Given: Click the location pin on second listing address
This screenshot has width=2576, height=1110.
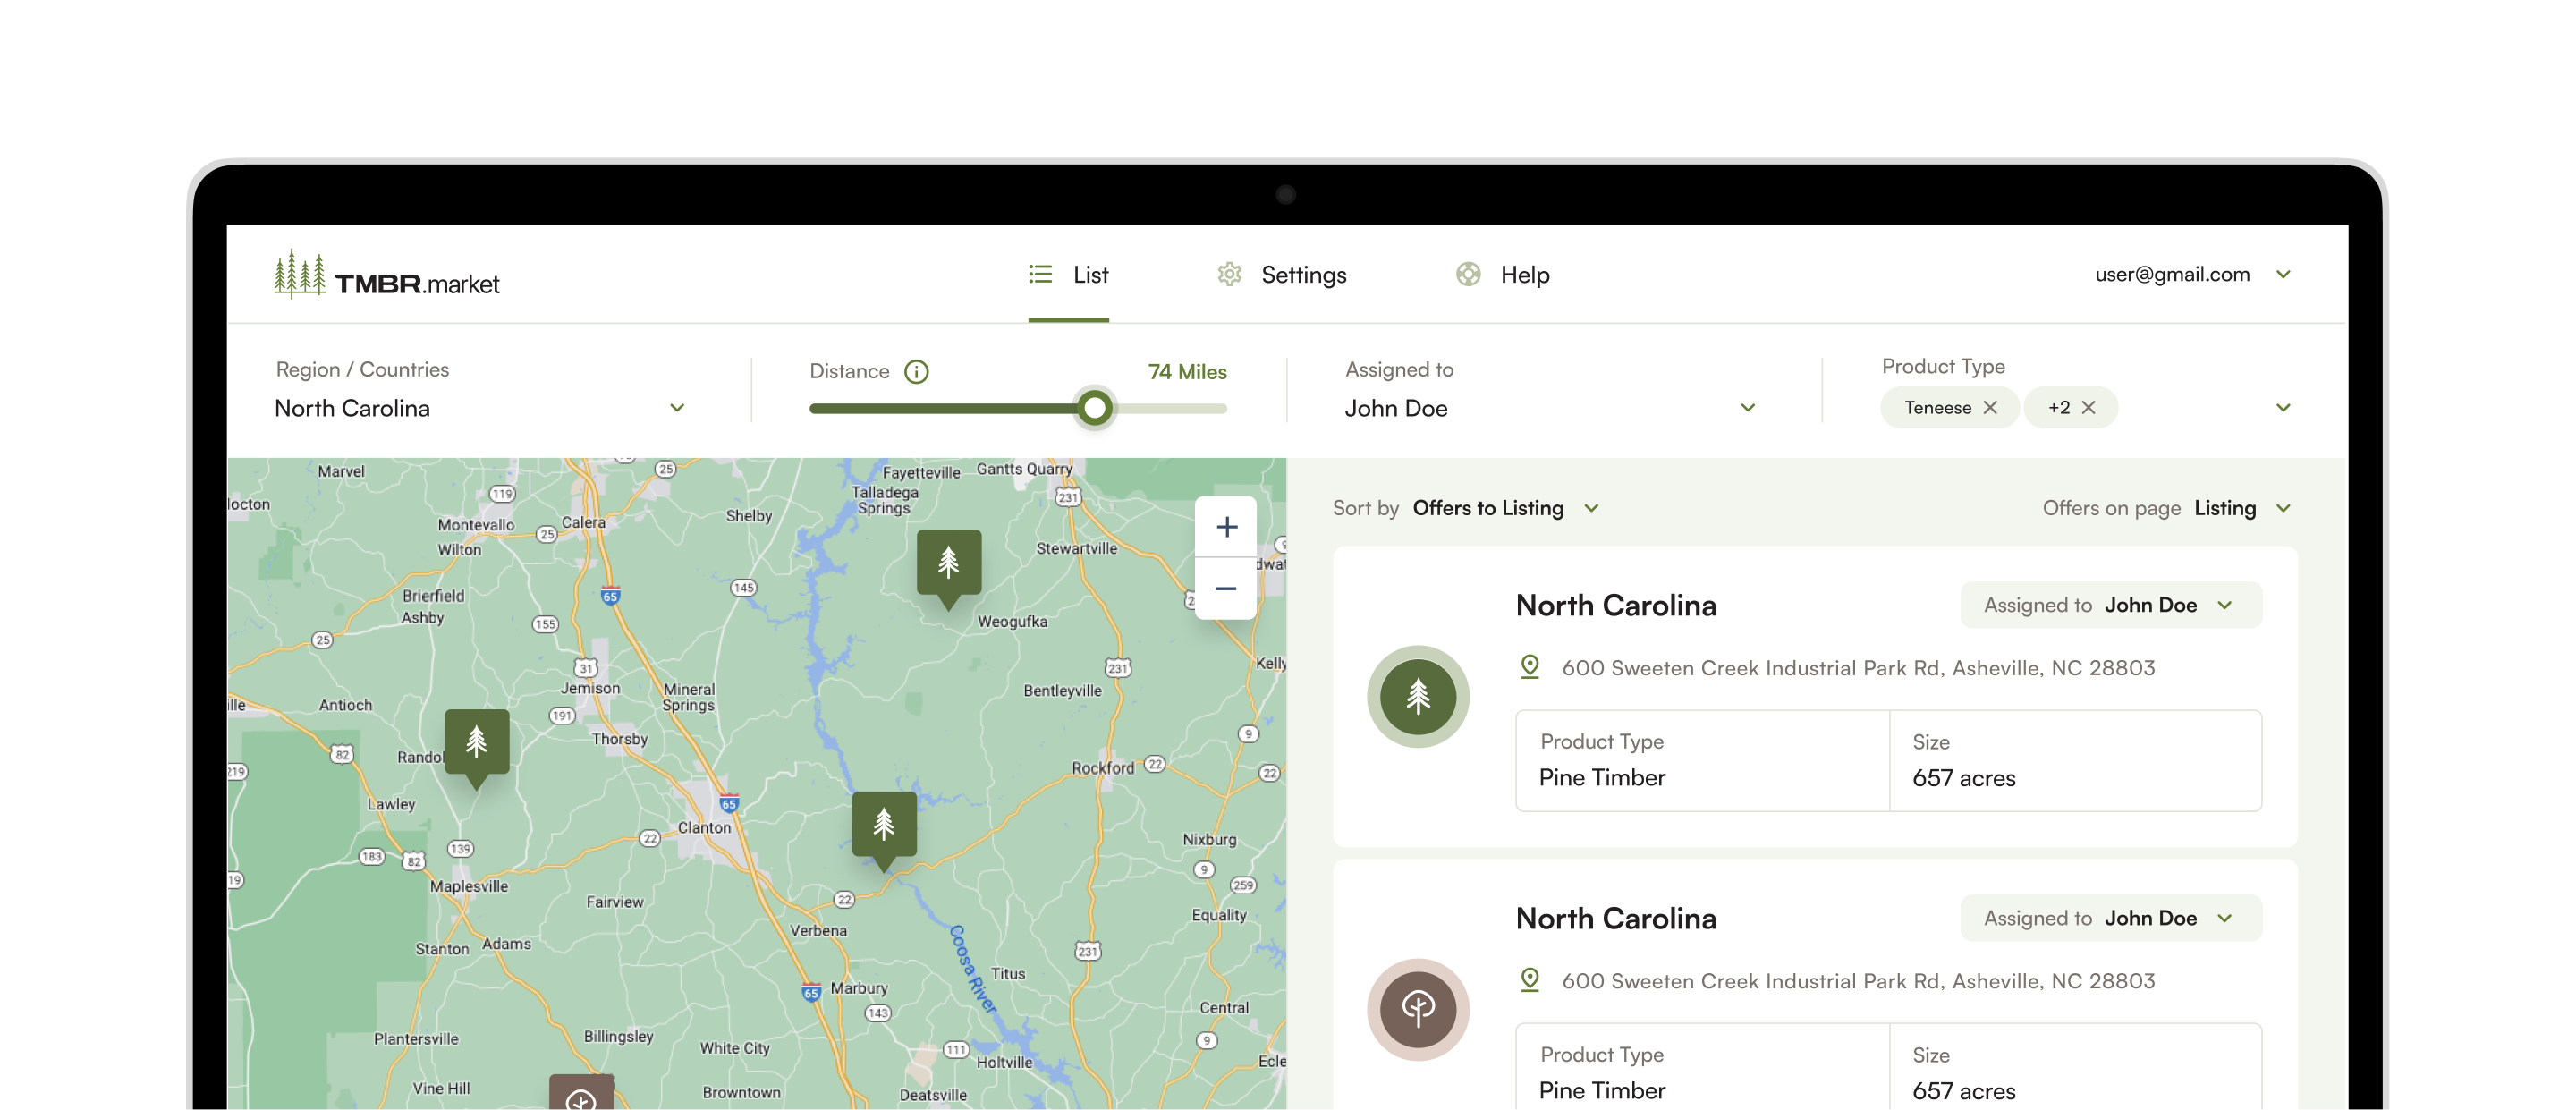Looking at the screenshot, I should (1529, 980).
